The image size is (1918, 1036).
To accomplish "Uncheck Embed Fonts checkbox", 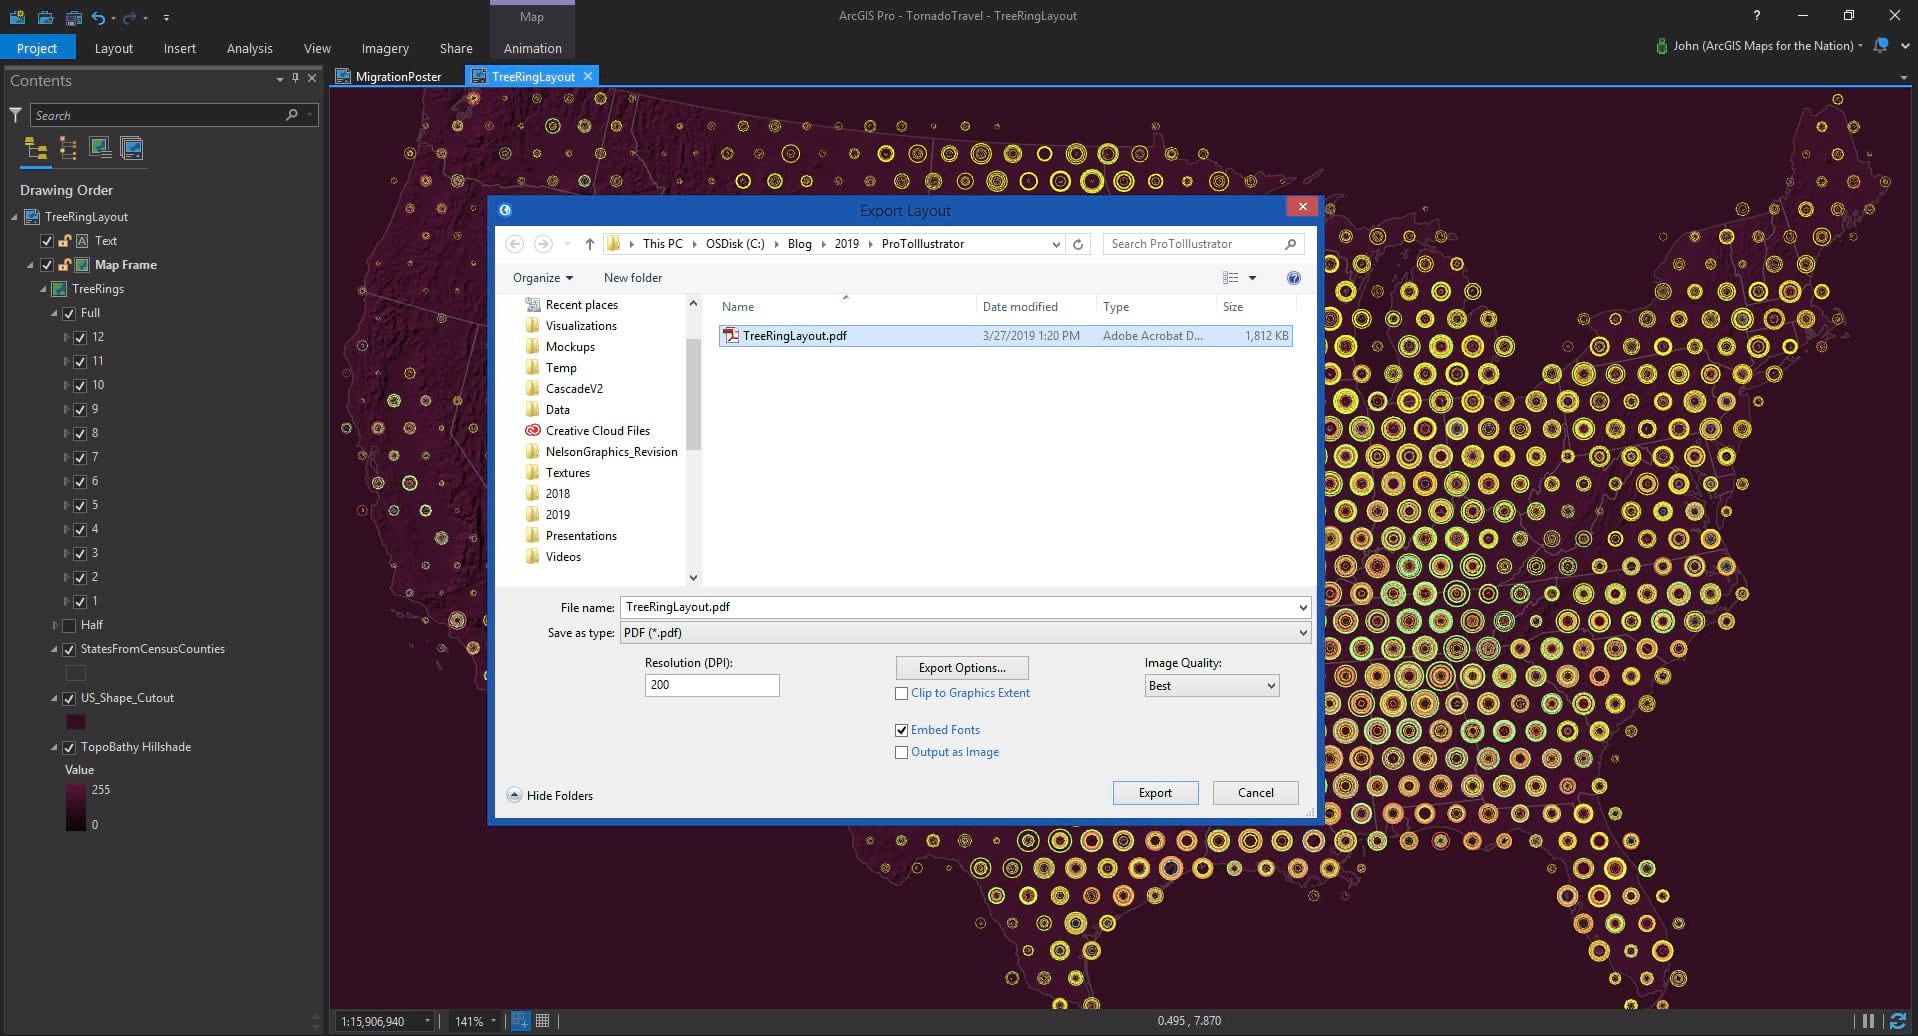I will (902, 730).
